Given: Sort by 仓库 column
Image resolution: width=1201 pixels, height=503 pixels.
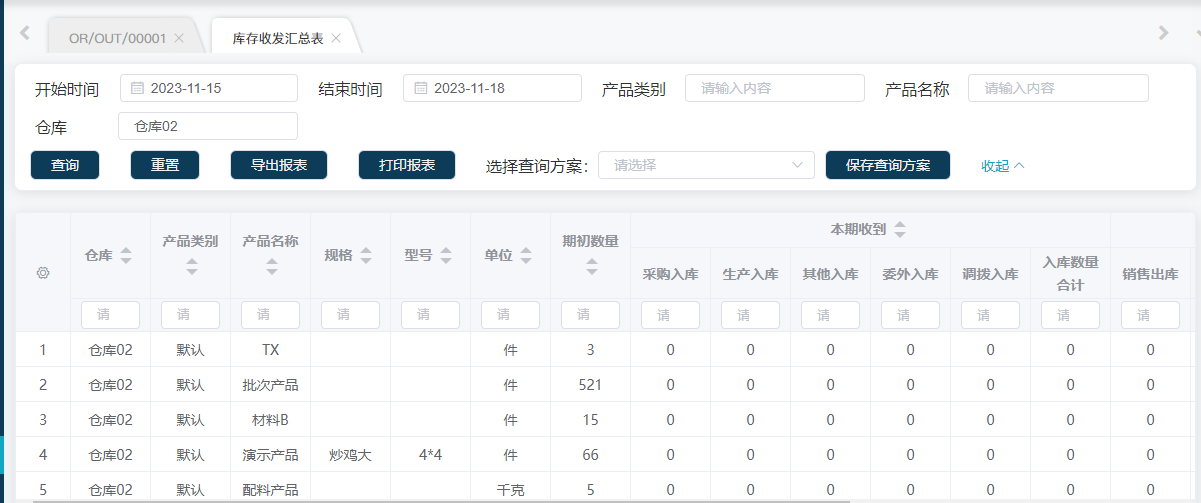Looking at the screenshot, I should [126, 256].
